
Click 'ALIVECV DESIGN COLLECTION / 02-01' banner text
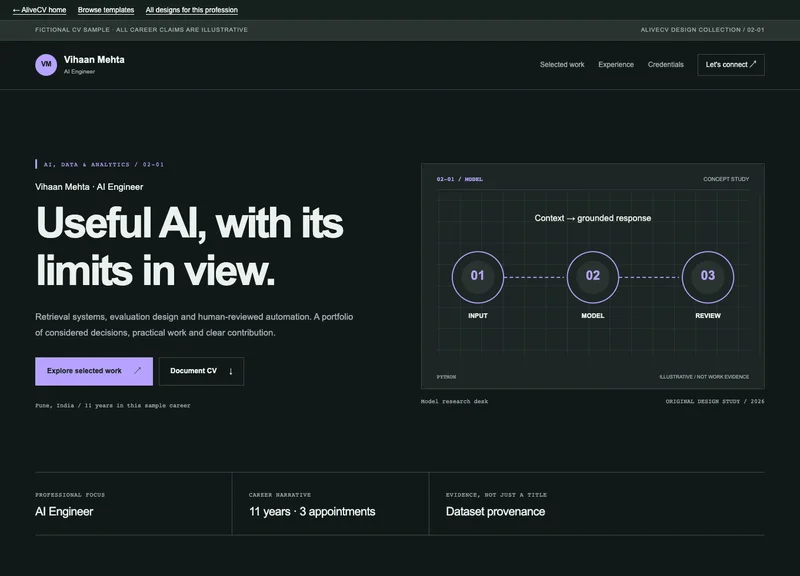(702, 30)
